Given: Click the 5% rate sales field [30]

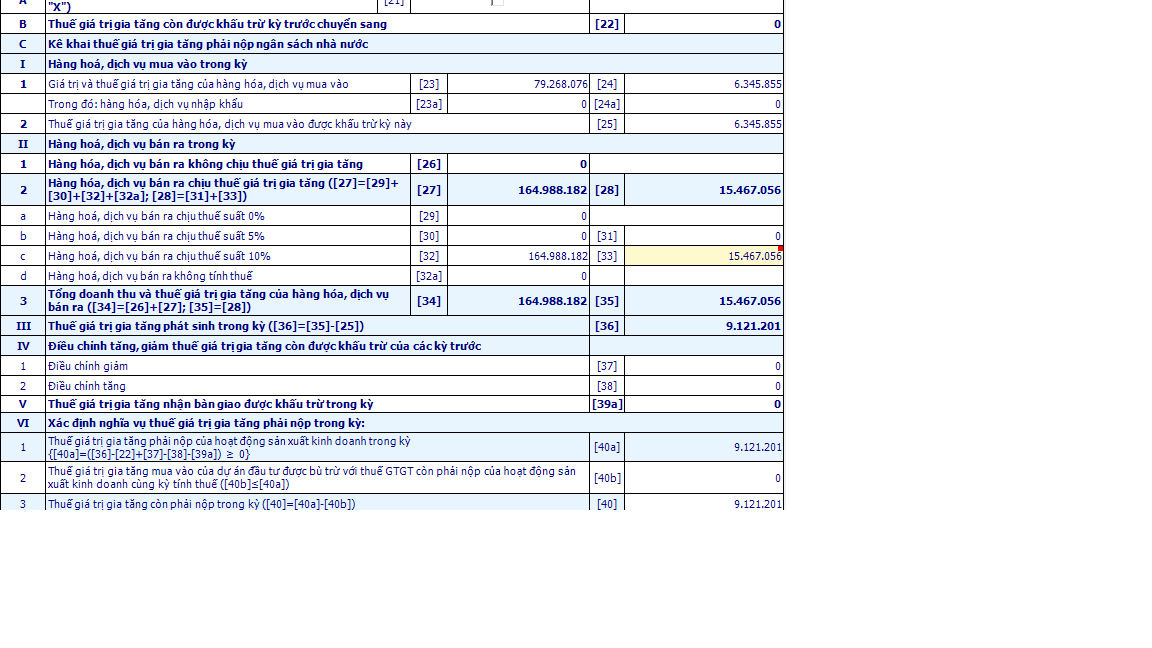Looking at the screenshot, I should 518,236.
